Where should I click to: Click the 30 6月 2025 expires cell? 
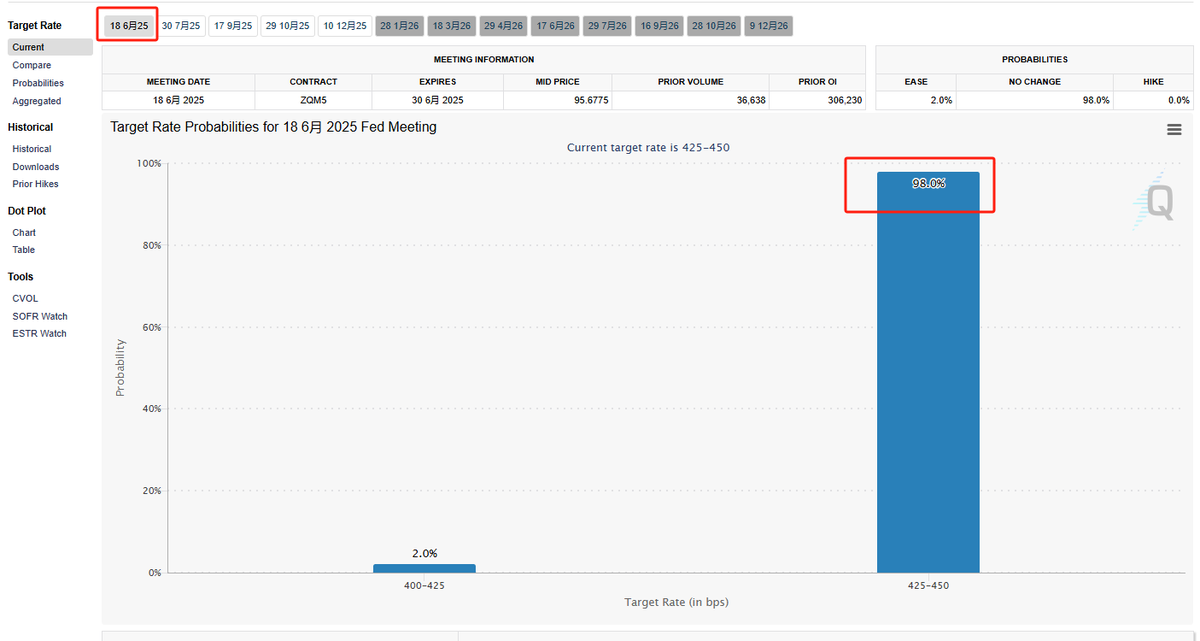[x=437, y=100]
